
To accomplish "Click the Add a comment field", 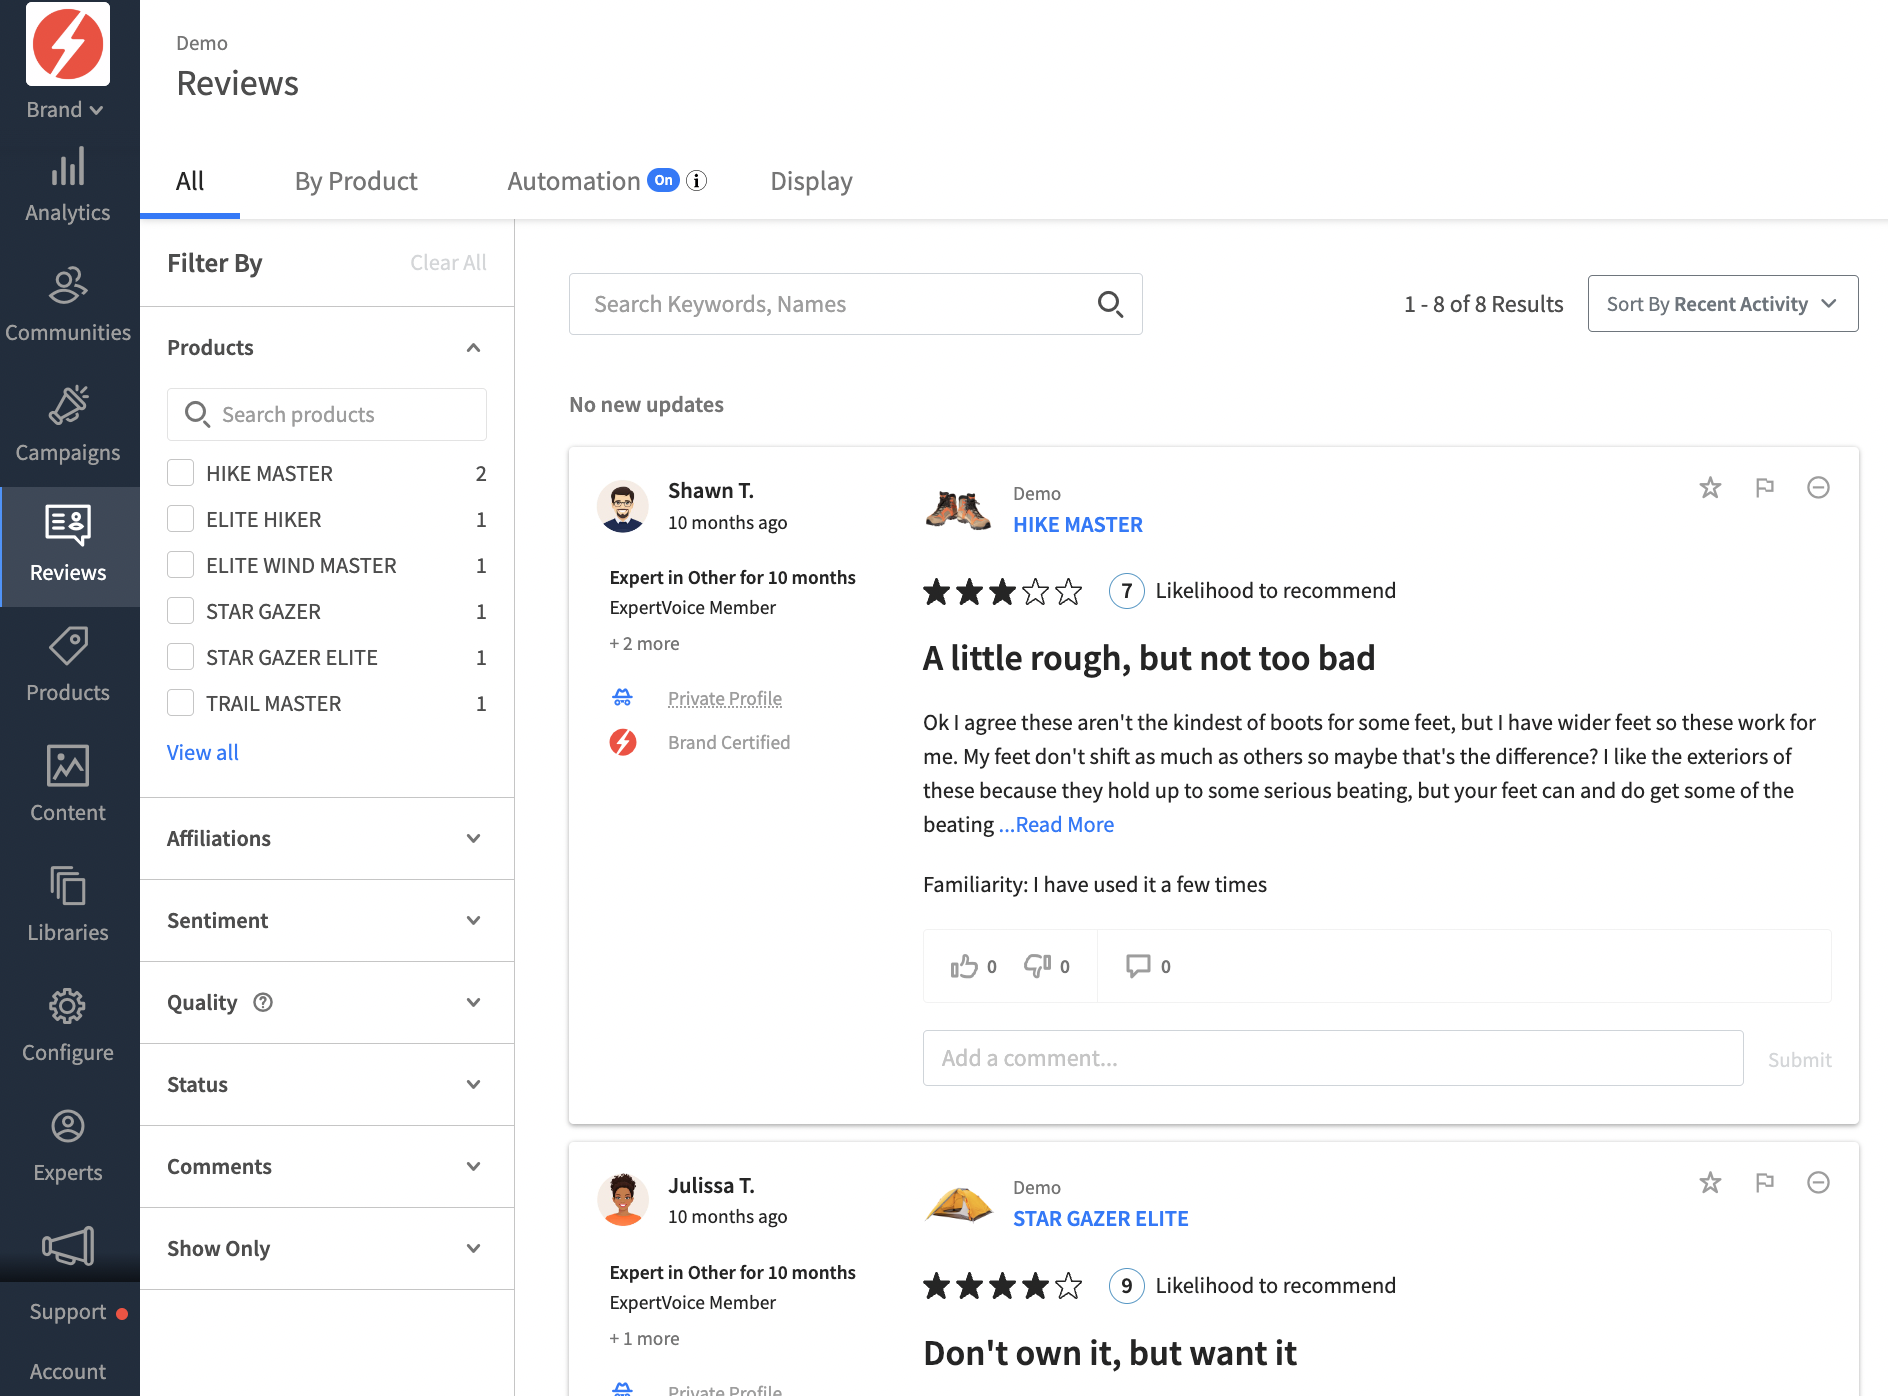I will pyautogui.click(x=1333, y=1058).
